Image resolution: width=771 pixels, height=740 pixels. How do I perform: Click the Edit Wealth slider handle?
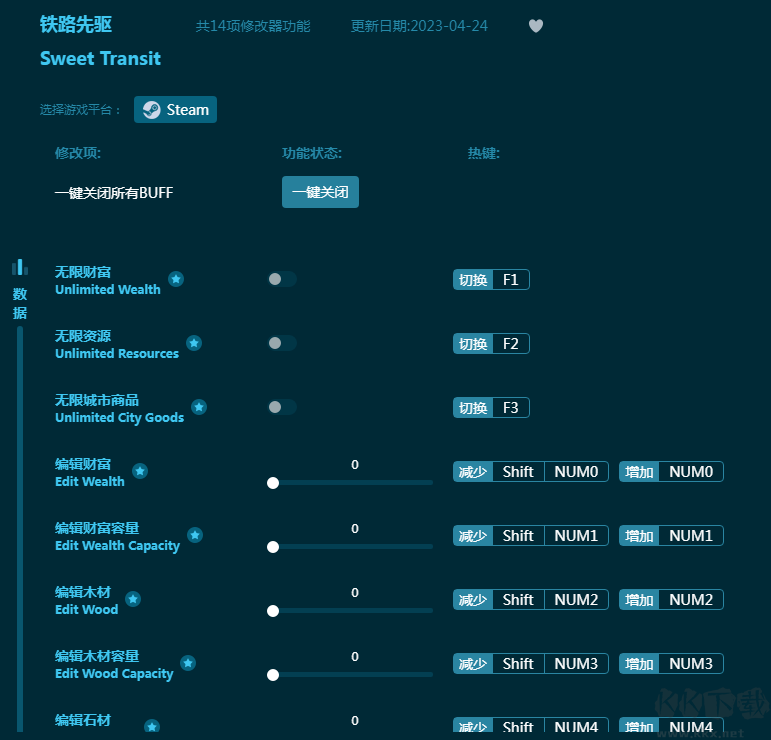coord(273,483)
